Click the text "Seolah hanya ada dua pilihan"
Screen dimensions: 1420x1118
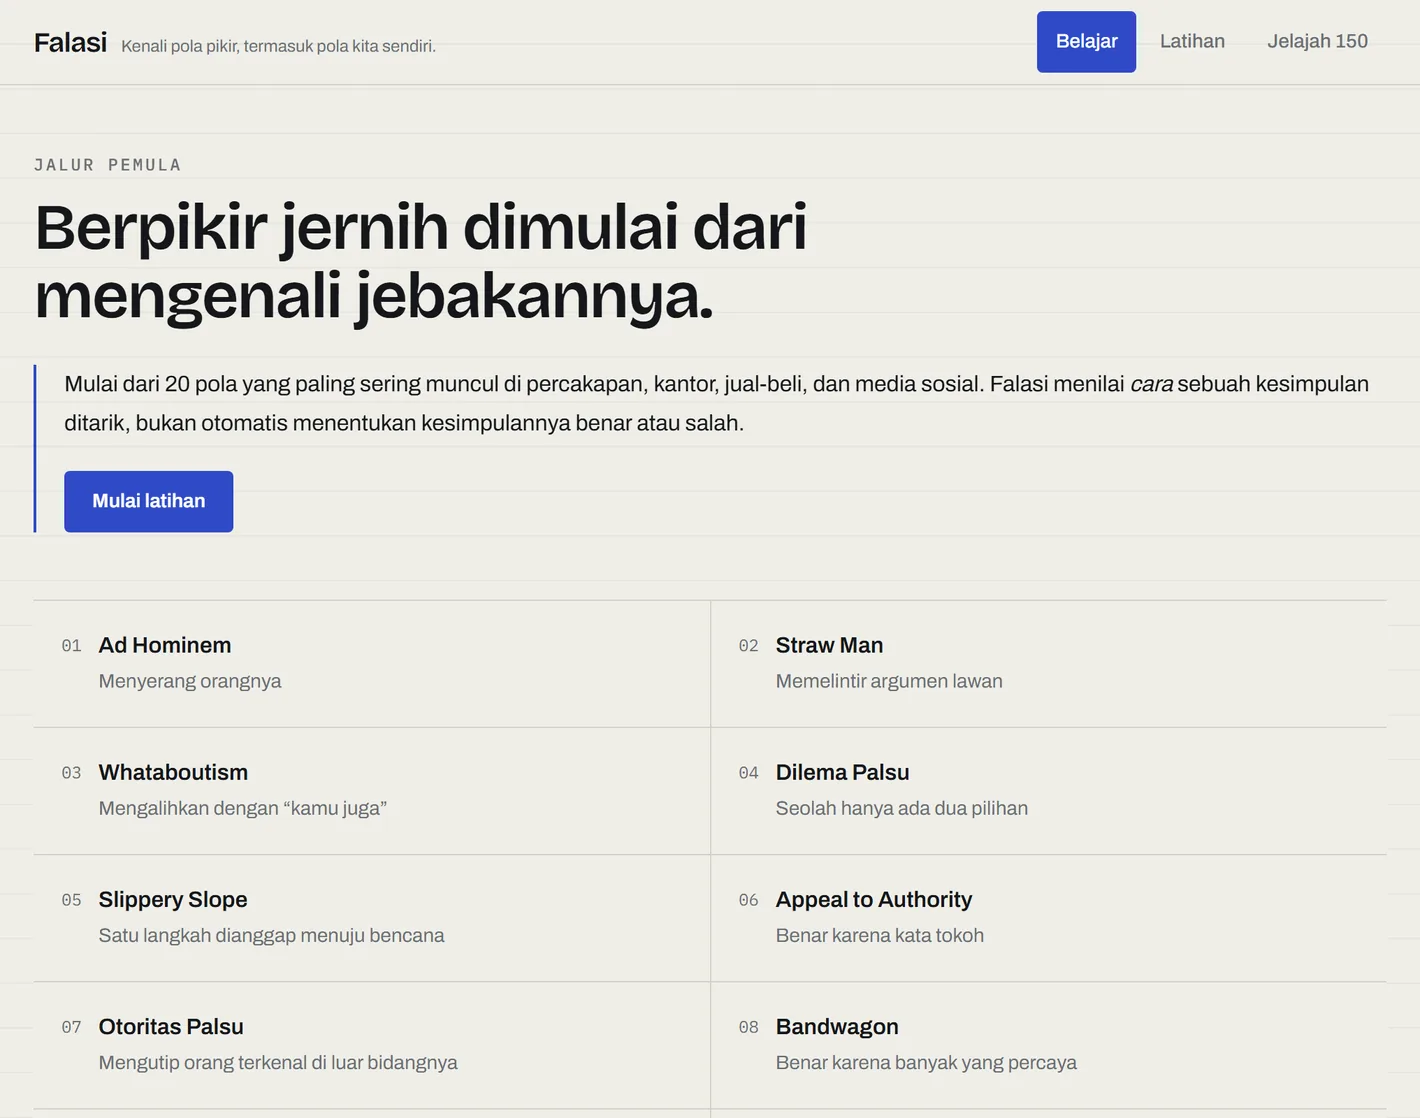click(902, 808)
